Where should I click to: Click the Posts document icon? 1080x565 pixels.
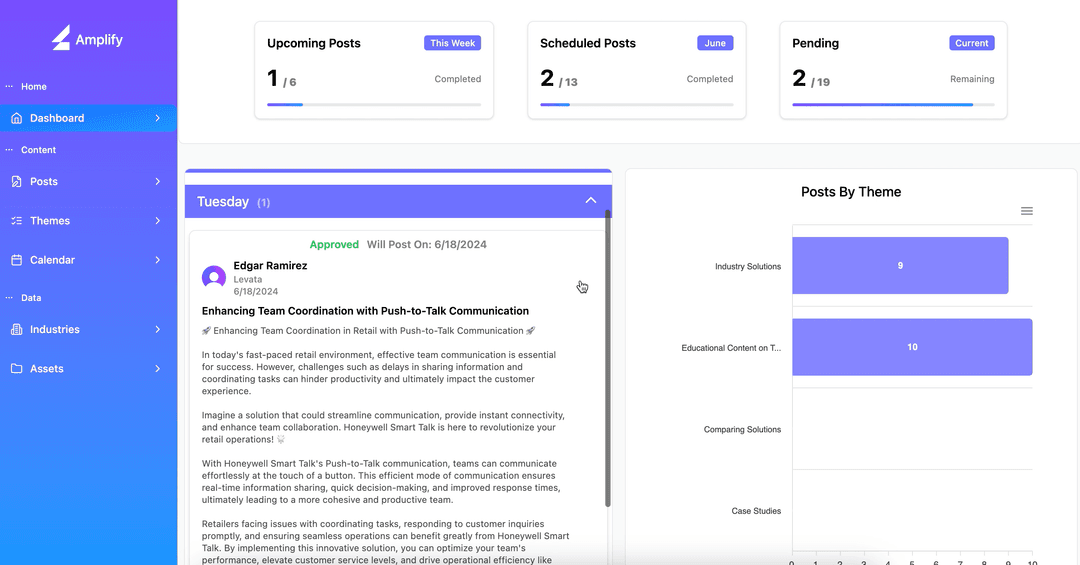17,182
